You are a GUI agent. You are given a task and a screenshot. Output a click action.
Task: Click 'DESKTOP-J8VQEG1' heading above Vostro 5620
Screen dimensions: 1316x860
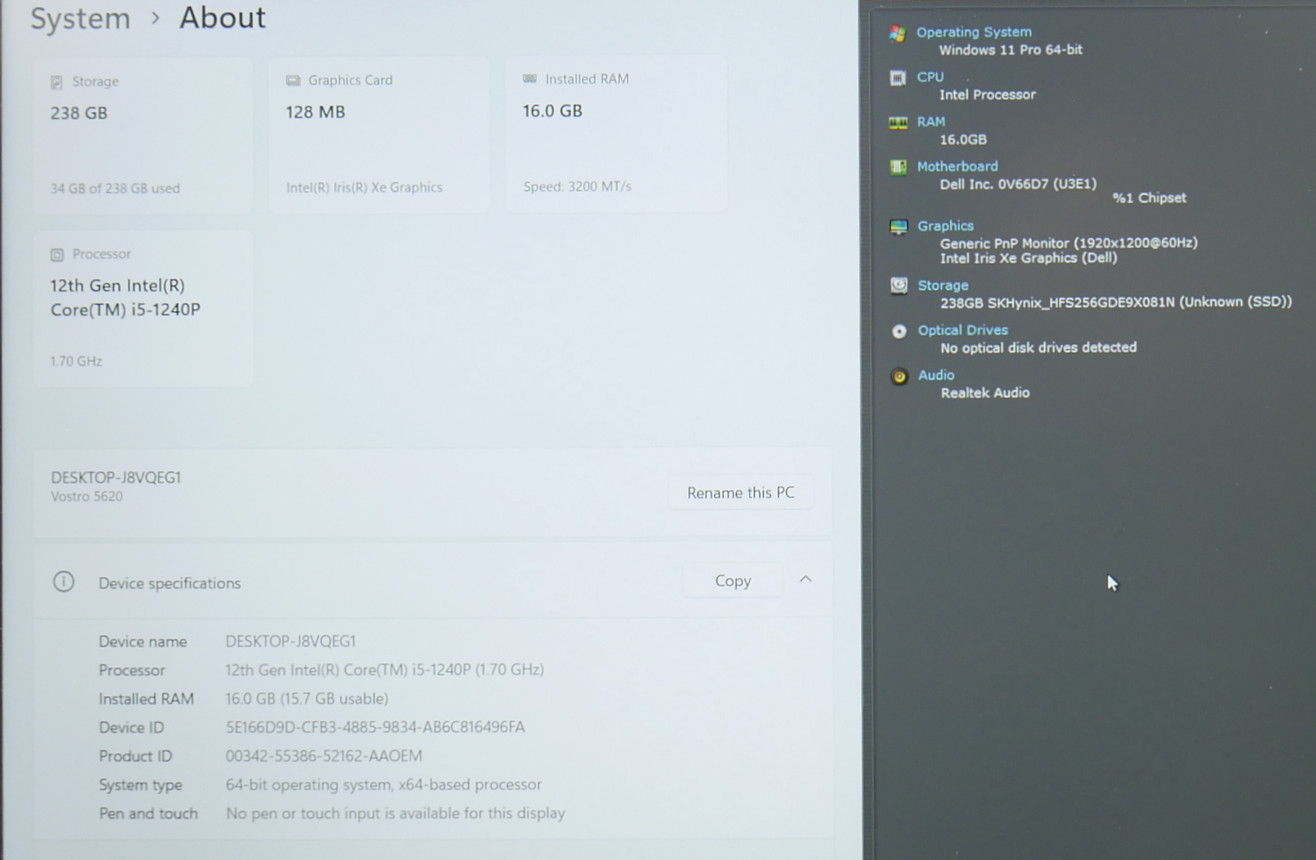[x=116, y=478]
